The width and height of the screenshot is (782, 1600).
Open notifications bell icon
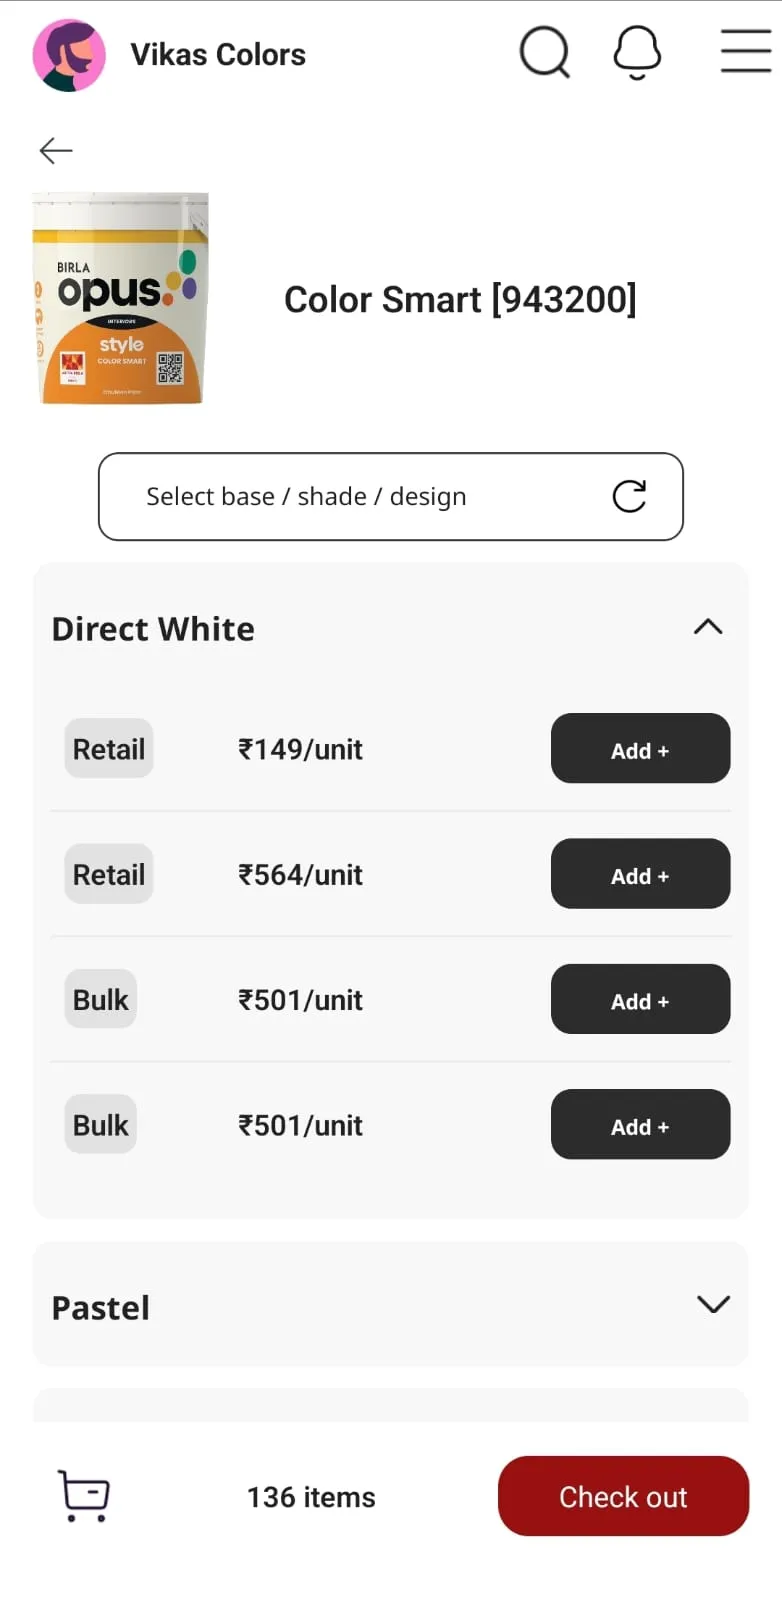pos(637,52)
